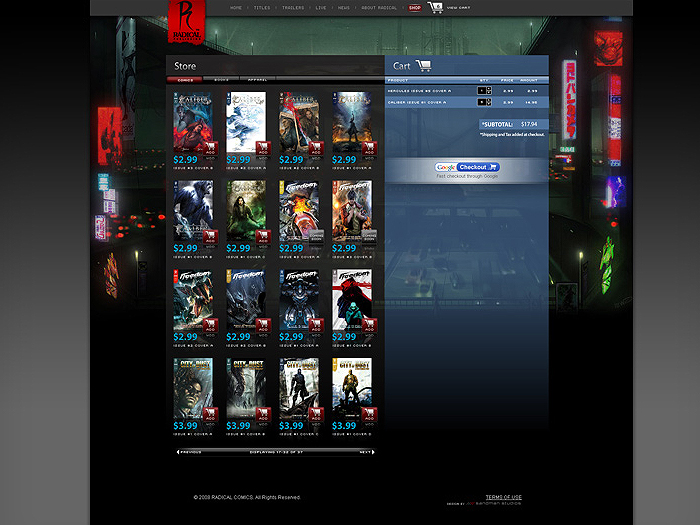Add the raised-sword Caliber cover to cart

click(369, 148)
